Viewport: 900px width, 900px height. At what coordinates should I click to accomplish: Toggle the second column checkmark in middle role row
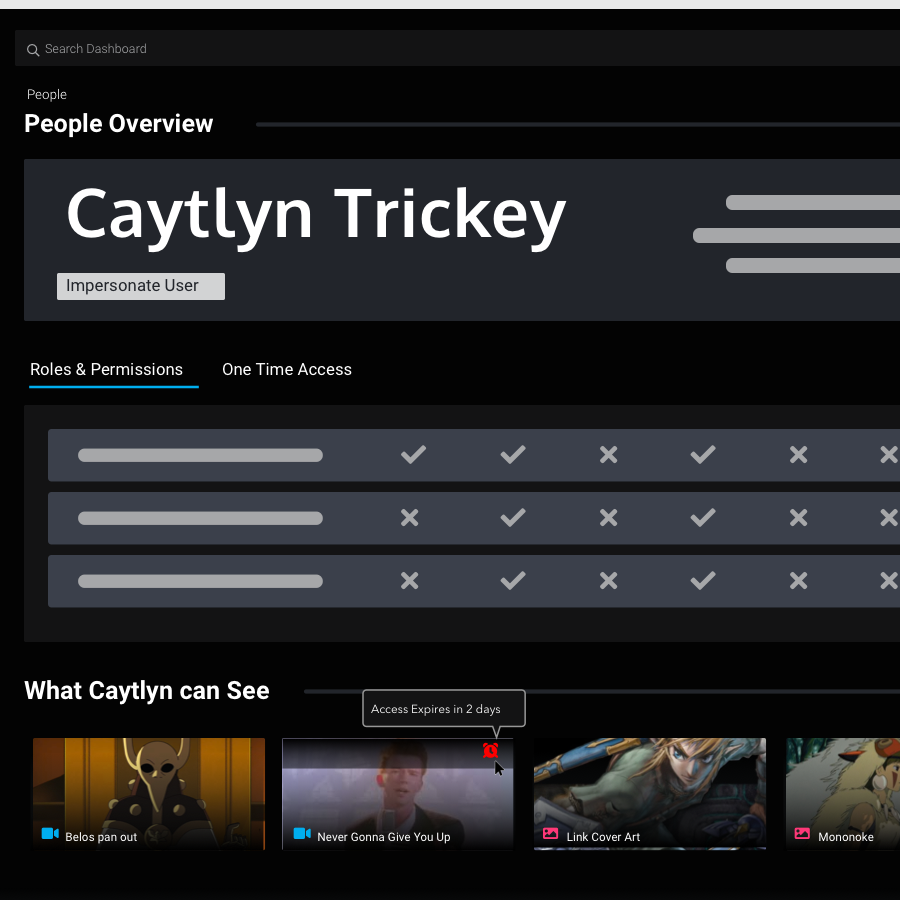tap(513, 518)
